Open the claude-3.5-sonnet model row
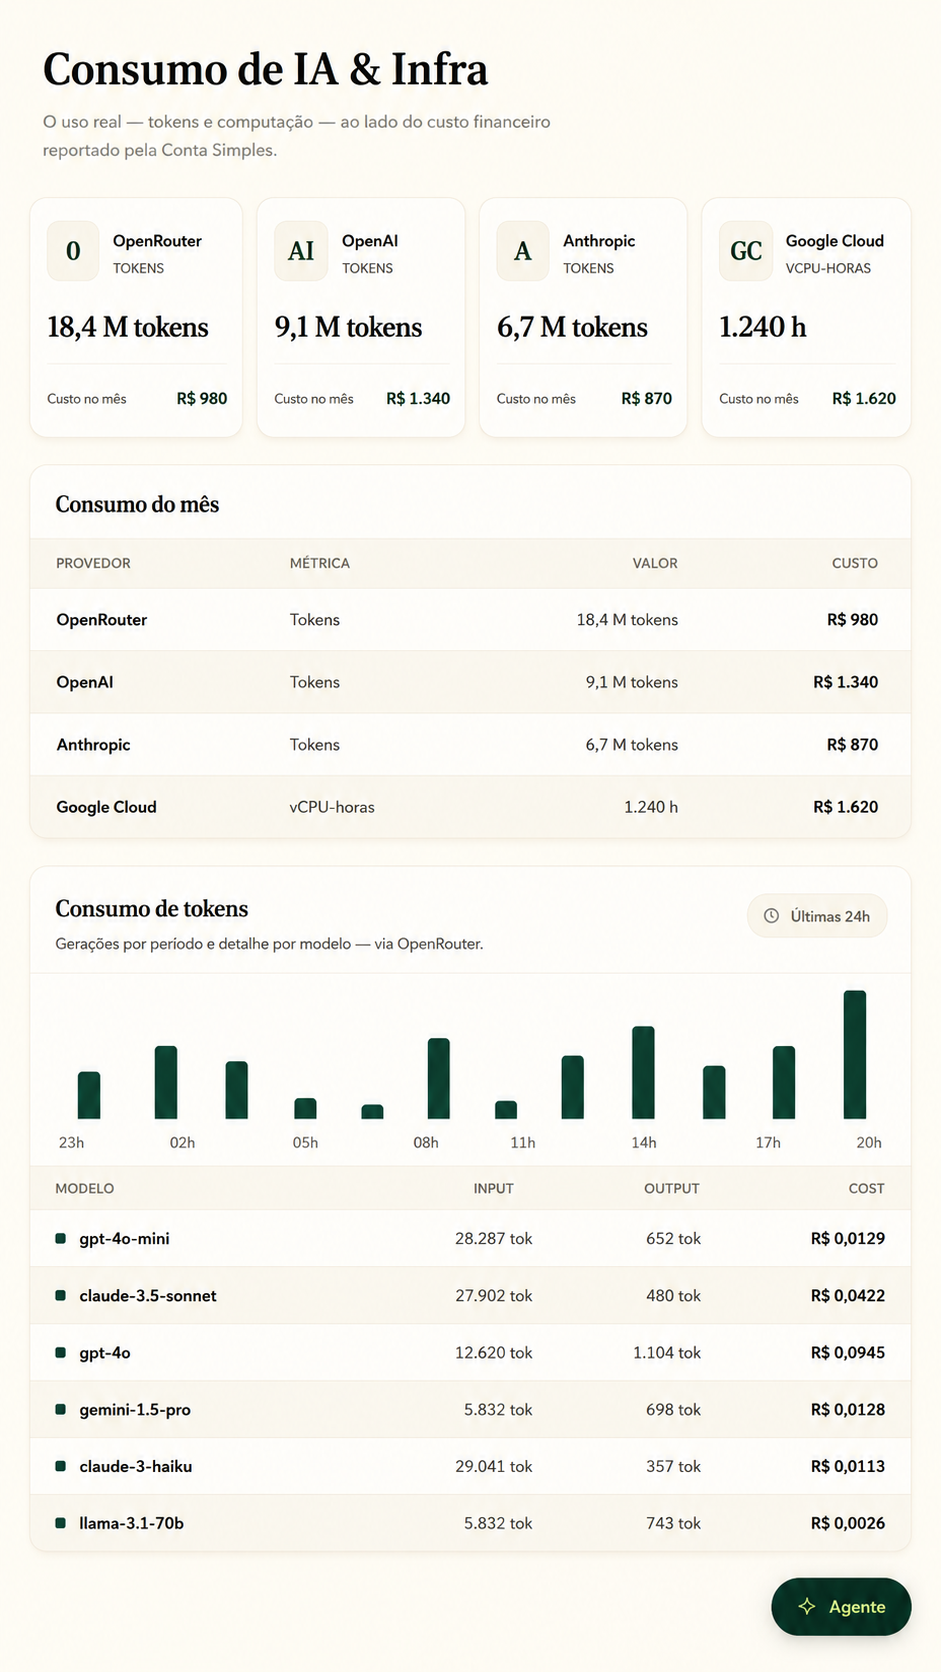 (470, 1296)
